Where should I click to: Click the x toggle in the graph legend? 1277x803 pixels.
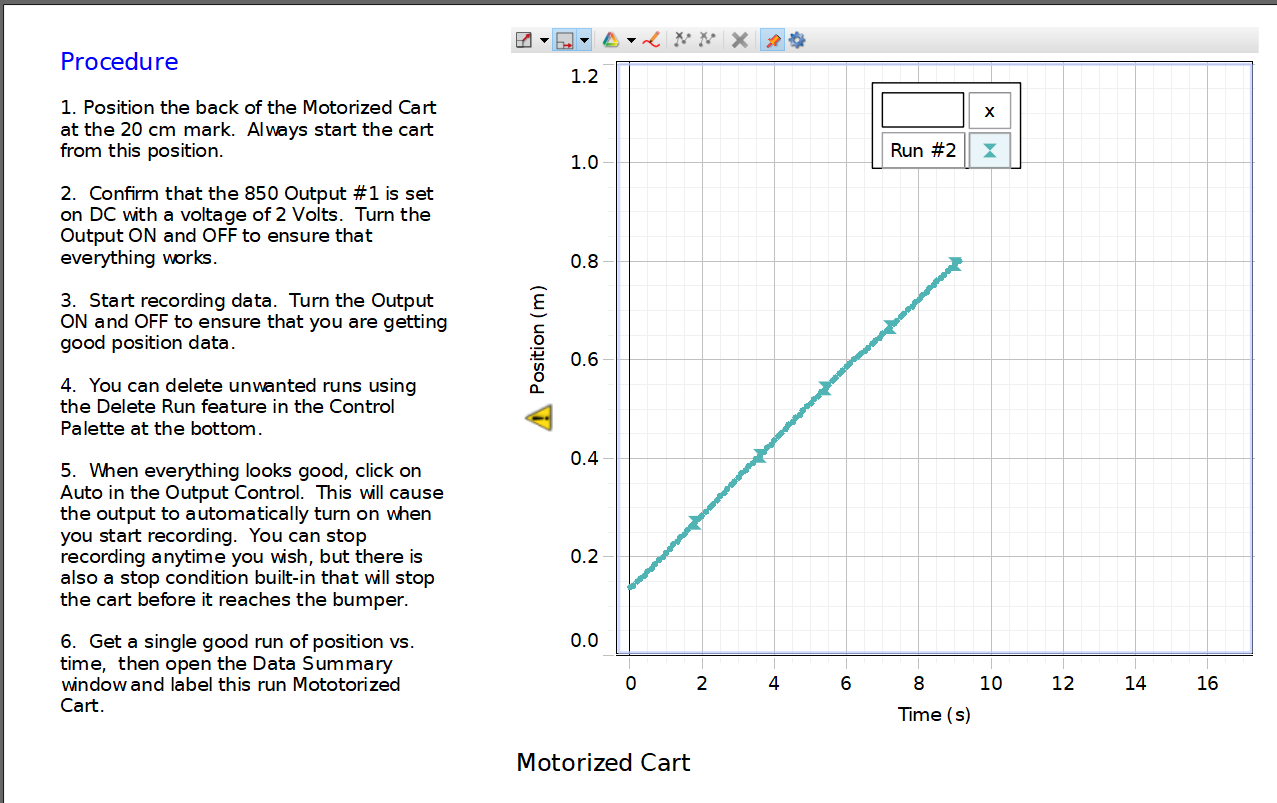(x=989, y=110)
